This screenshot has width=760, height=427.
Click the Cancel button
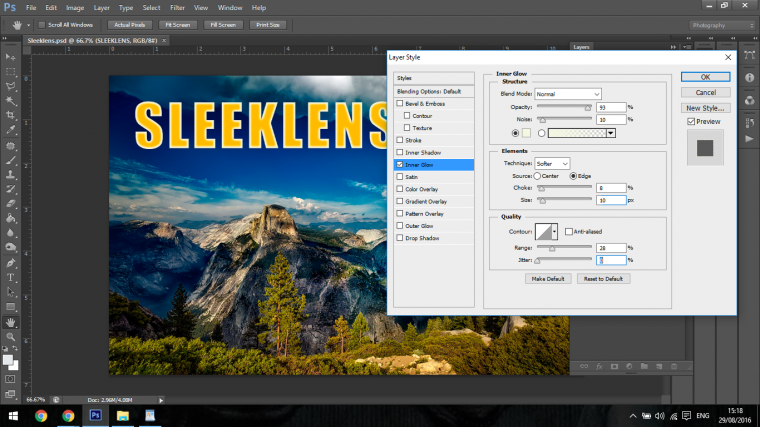pyautogui.click(x=705, y=93)
